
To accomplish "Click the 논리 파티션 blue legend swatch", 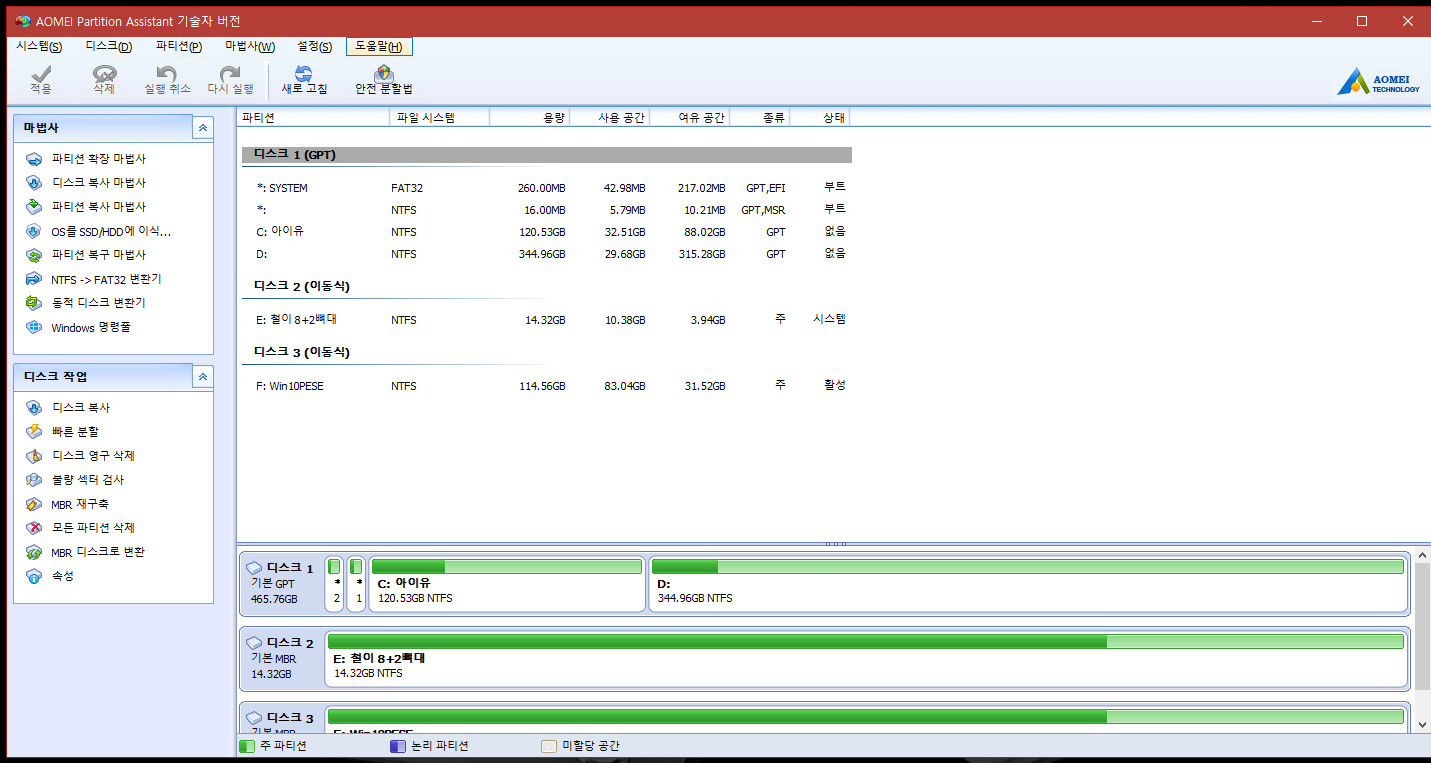I will [397, 746].
